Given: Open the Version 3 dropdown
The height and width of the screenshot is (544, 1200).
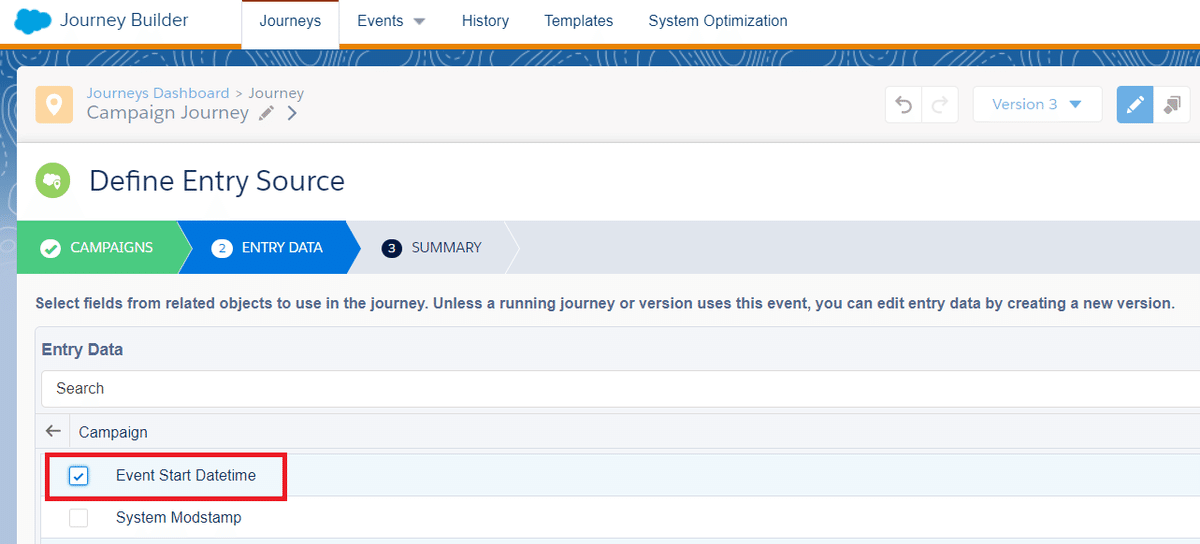Looking at the screenshot, I should pos(1037,104).
